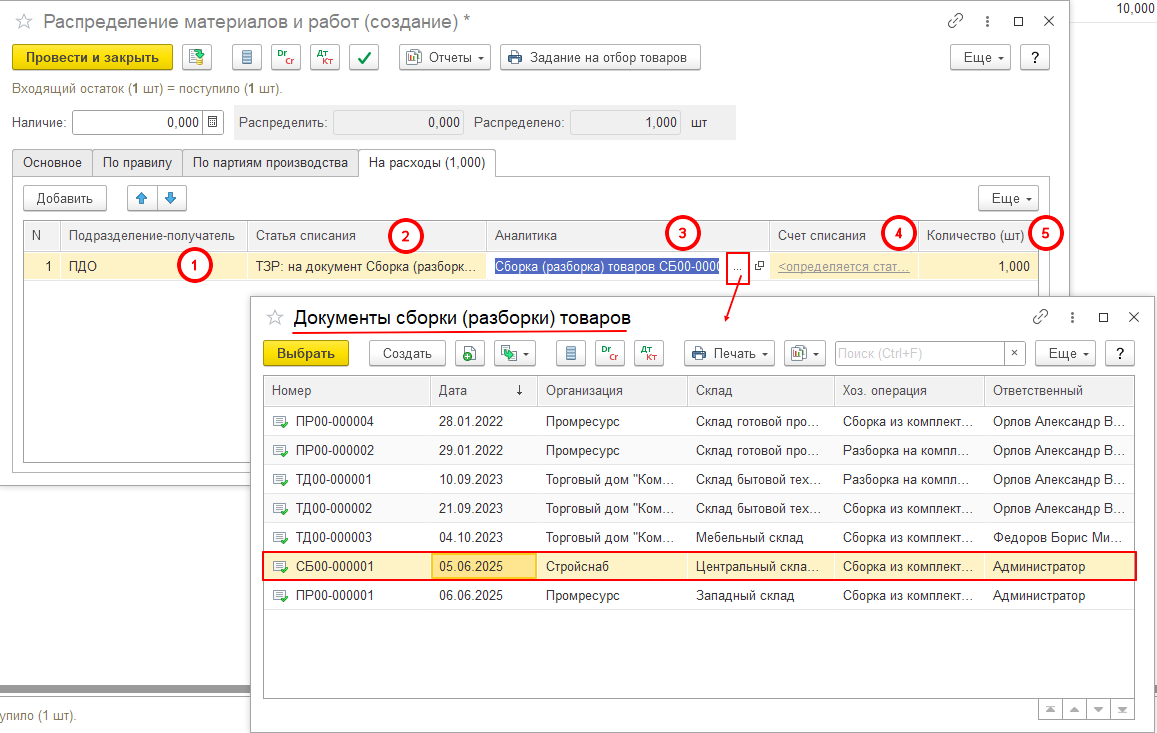1157x733 pixels.
Task: Click the green checkmark post icon
Action: click(x=364, y=58)
